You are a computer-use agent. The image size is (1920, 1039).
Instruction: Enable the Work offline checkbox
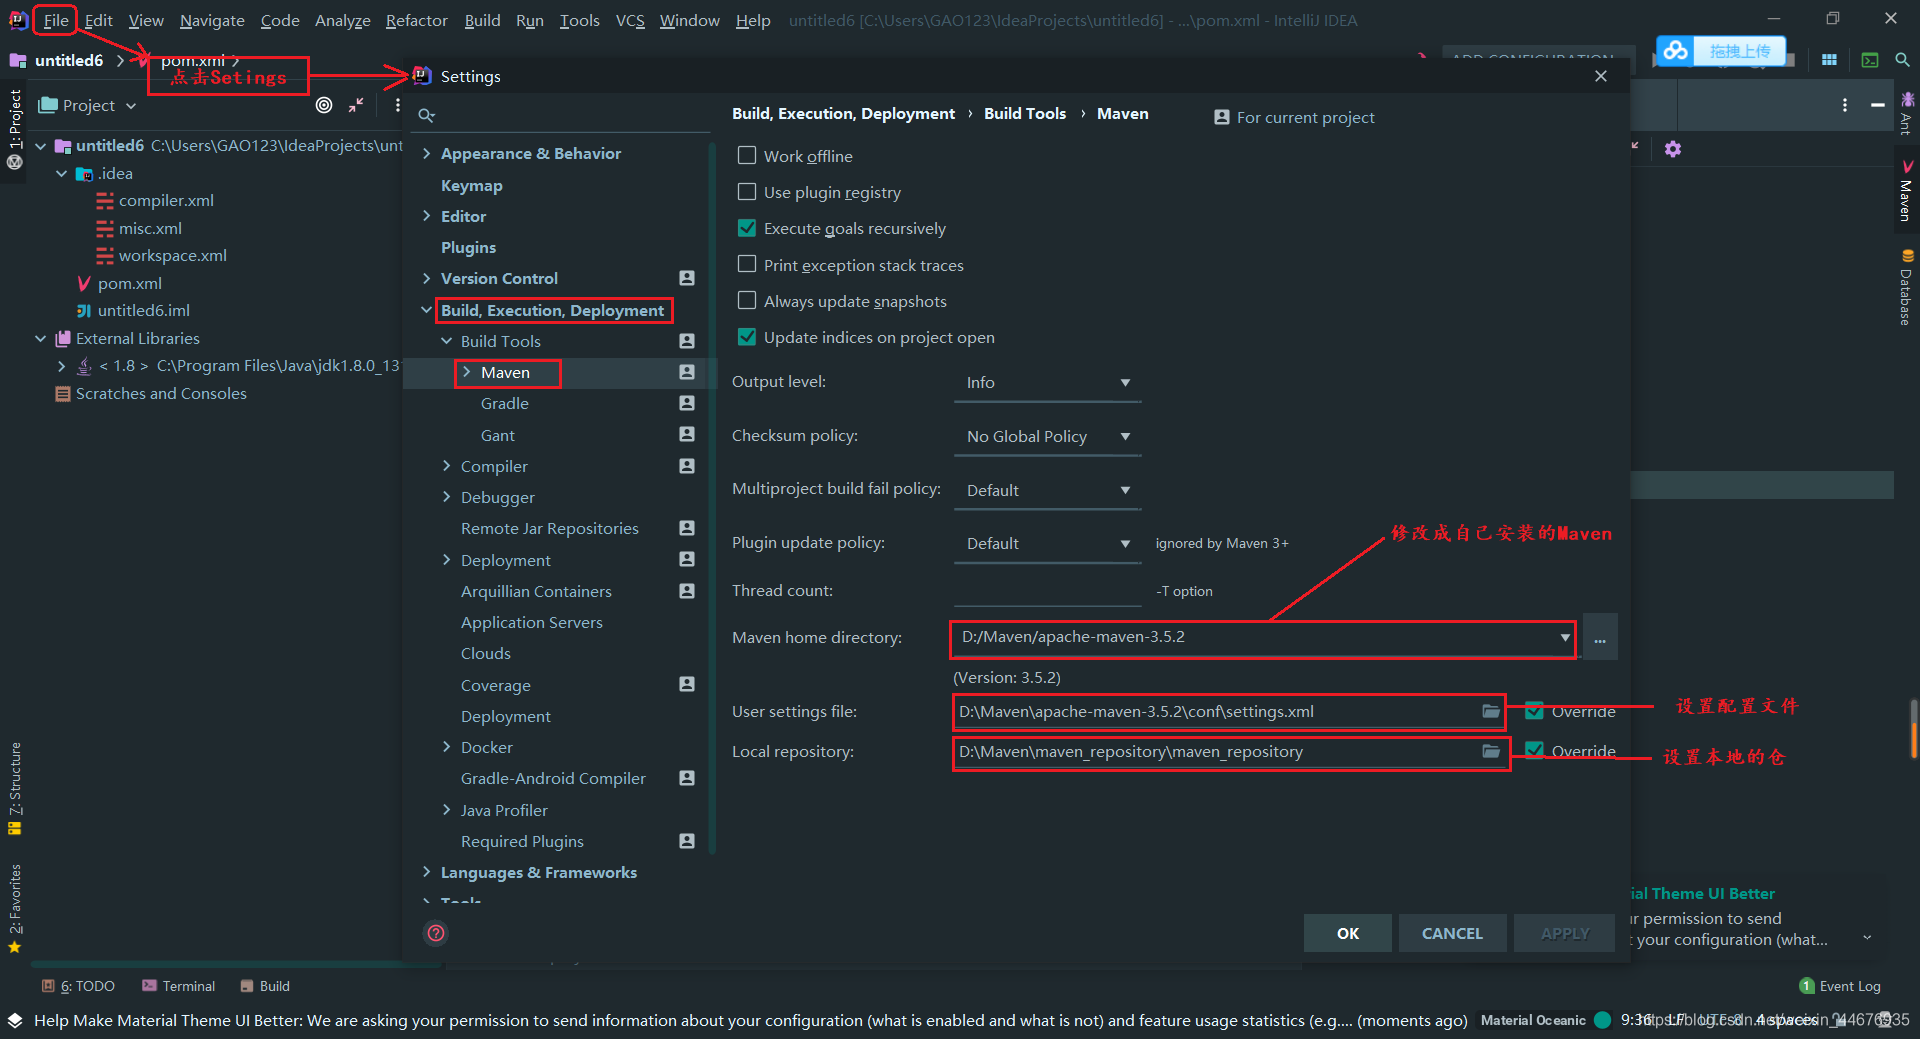point(746,156)
